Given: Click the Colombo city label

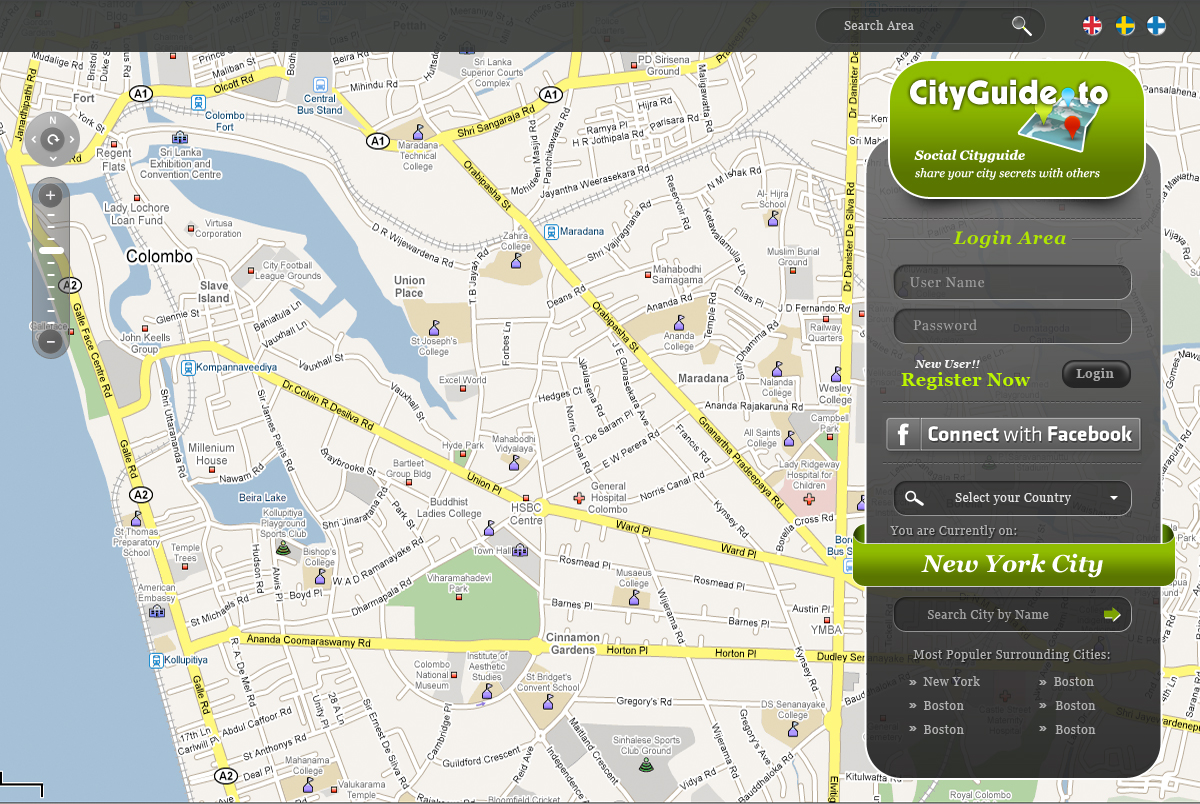Looking at the screenshot, I should pyautogui.click(x=160, y=257).
